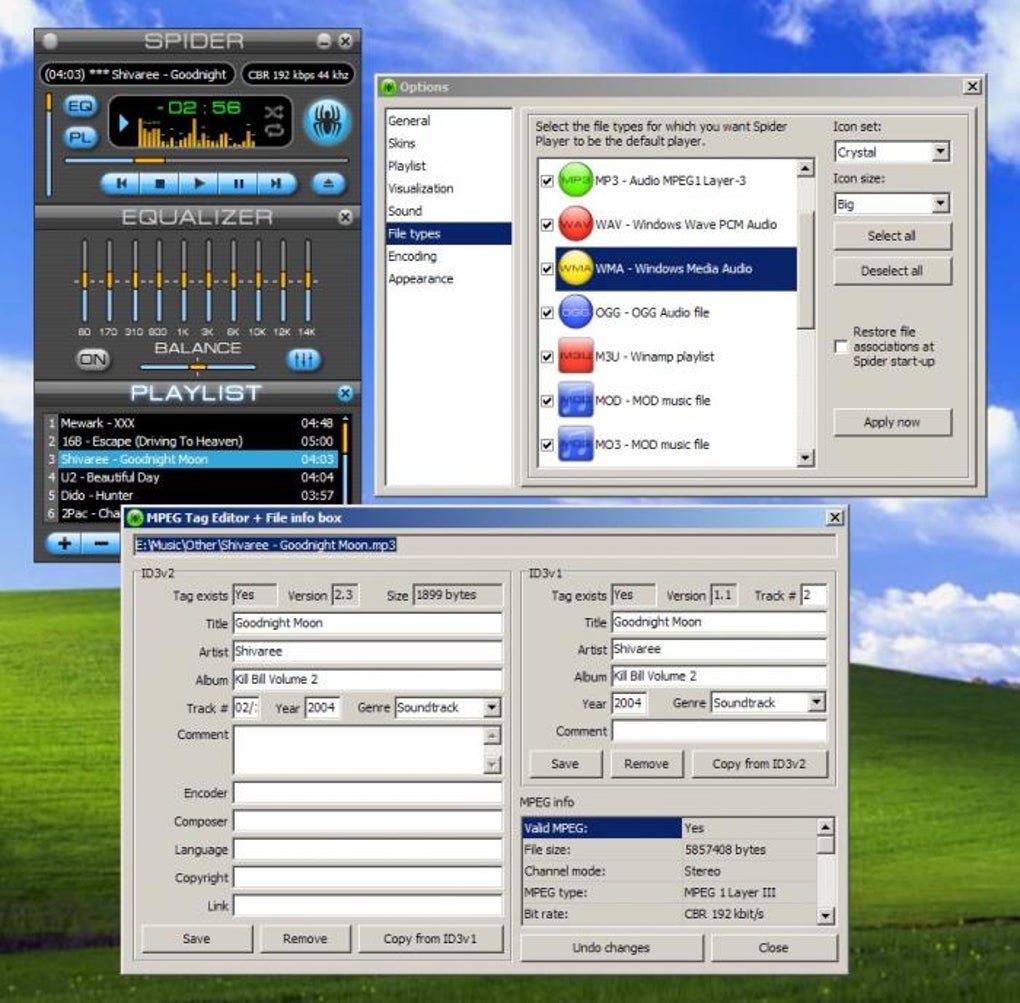Image resolution: width=1020 pixels, height=1003 pixels.
Task: Pause the current song
Action: pyautogui.click(x=238, y=183)
